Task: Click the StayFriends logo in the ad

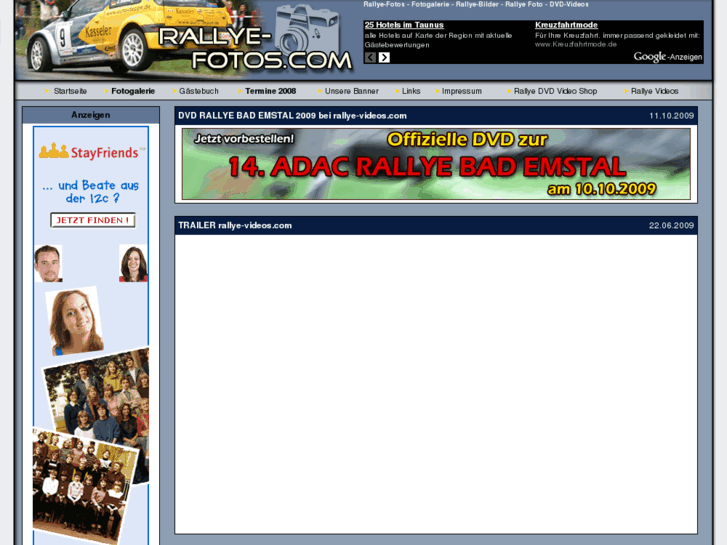Action: (x=91, y=151)
